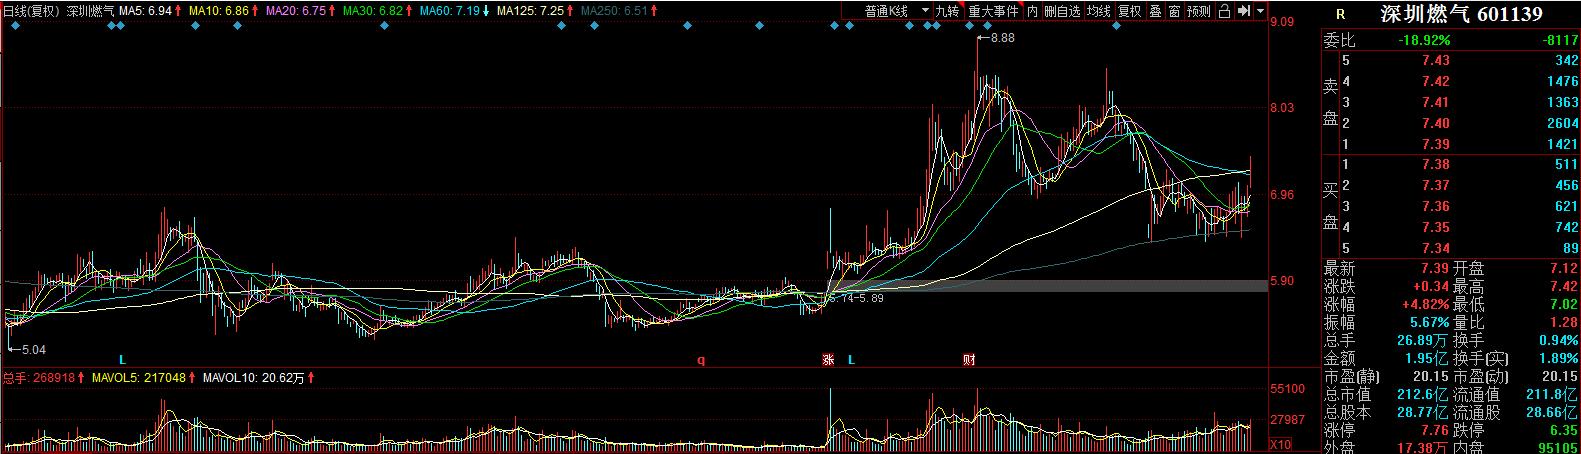The image size is (1581, 454).
Task: Click sell level 3 price 7.41
Action: [x=1436, y=103]
